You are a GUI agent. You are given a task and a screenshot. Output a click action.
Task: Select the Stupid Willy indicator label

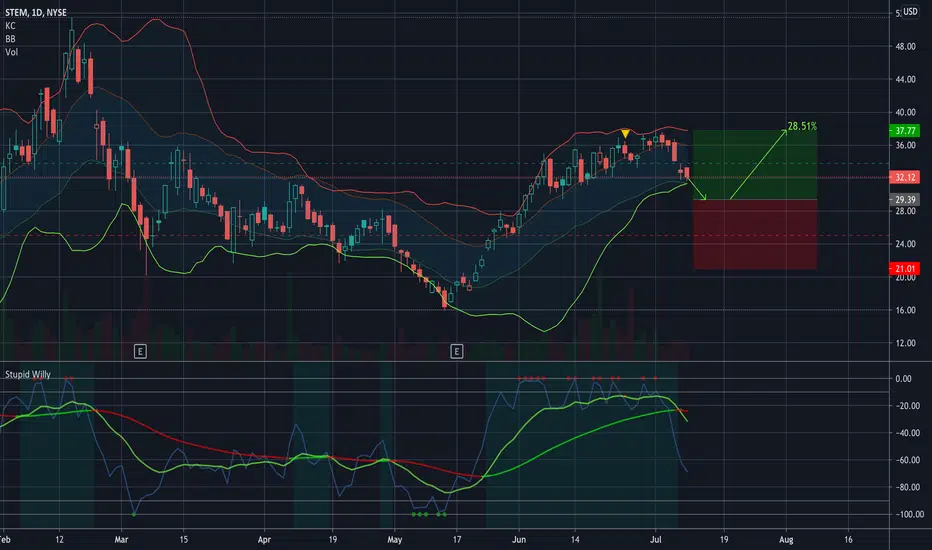coord(28,375)
